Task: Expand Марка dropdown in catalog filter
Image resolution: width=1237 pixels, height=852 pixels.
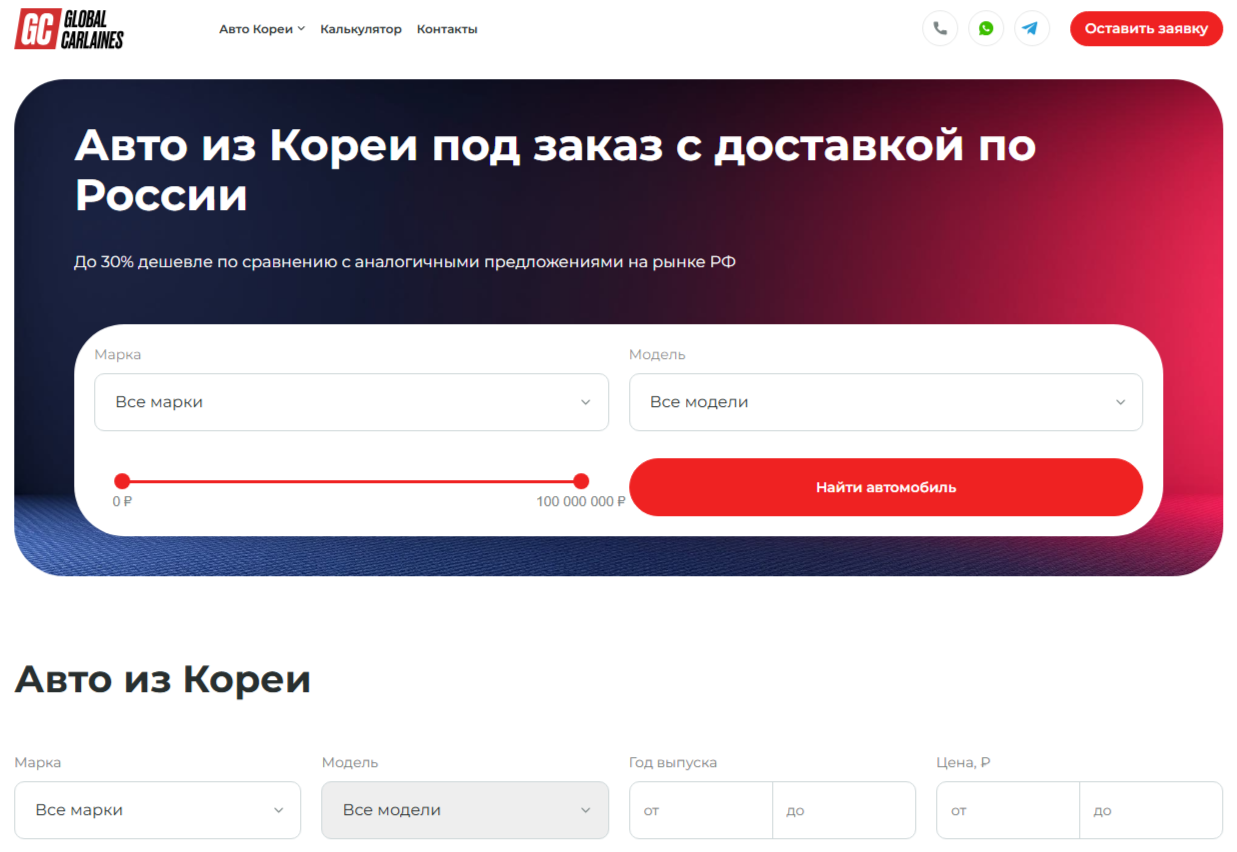Action: pyautogui.click(x=157, y=810)
